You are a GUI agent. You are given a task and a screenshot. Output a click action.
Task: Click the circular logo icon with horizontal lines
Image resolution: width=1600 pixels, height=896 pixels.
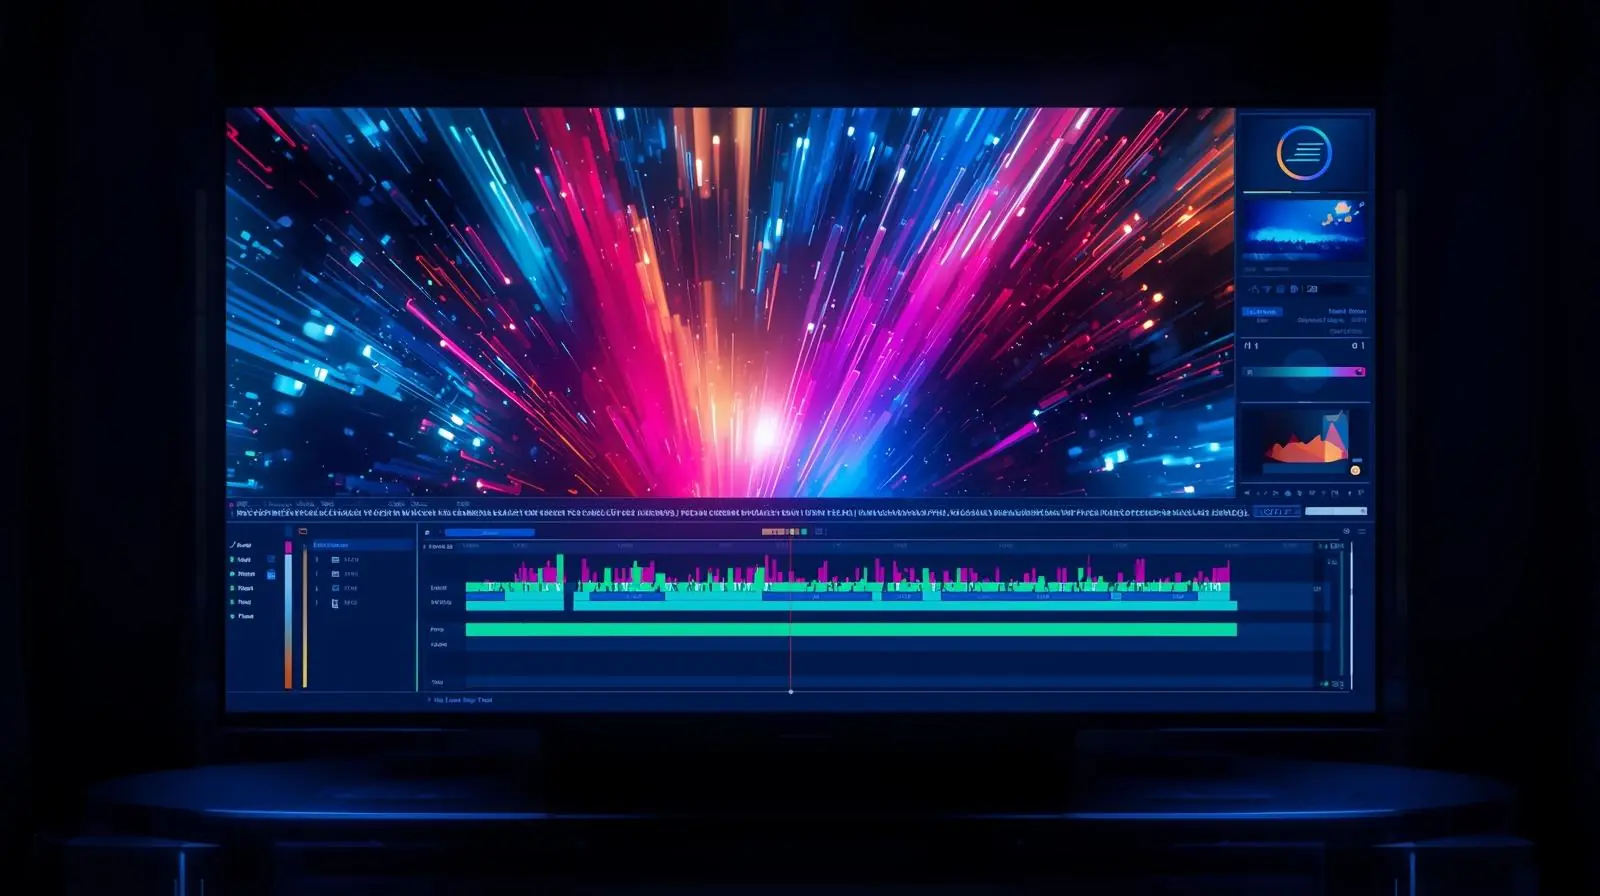point(1304,153)
